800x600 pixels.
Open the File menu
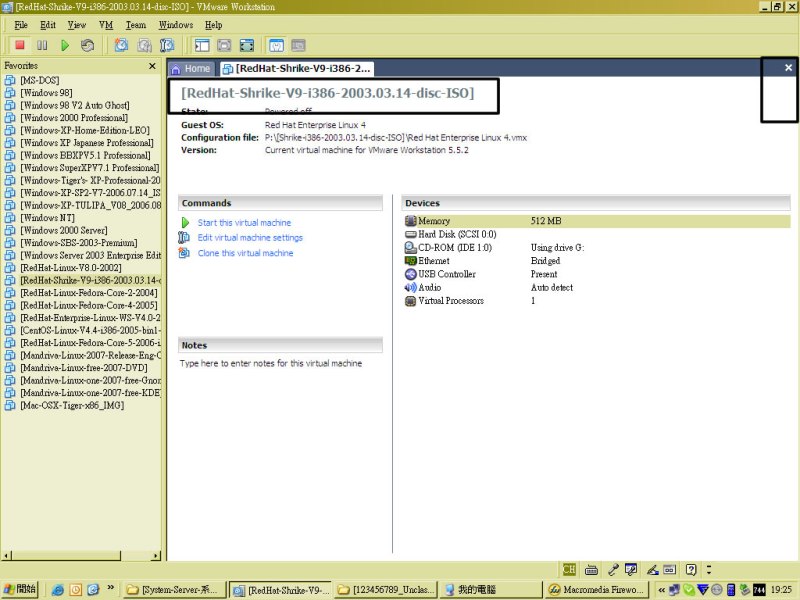tap(21, 25)
